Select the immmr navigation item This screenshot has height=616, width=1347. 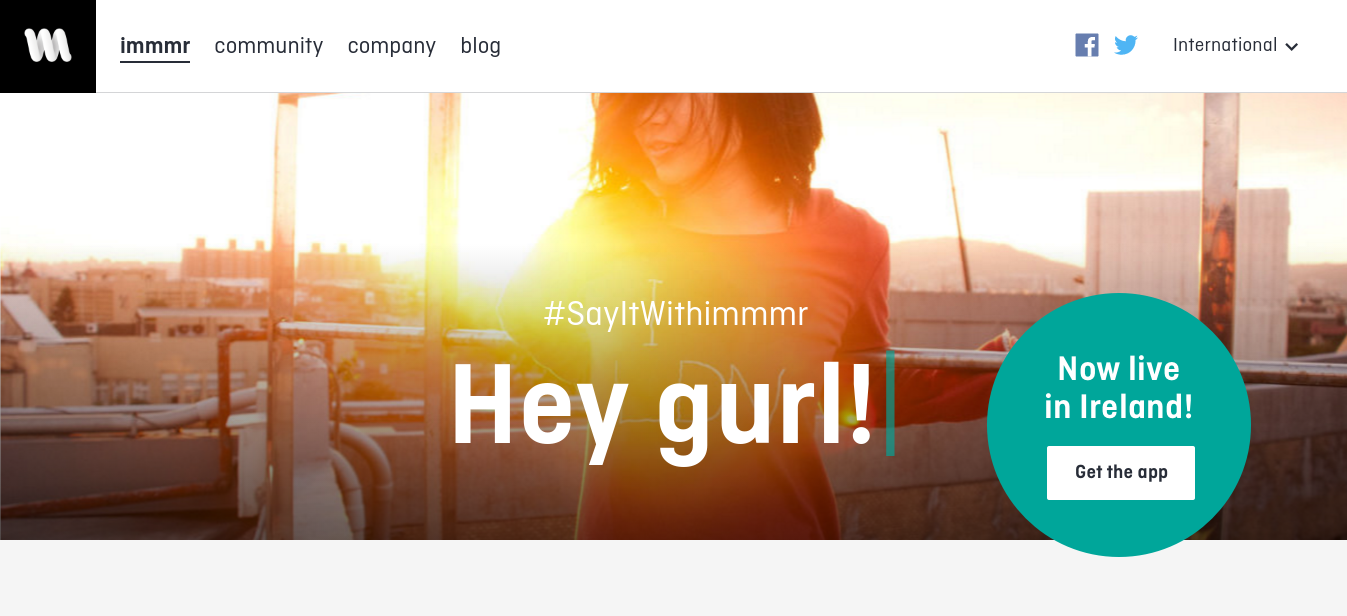pyautogui.click(x=155, y=46)
